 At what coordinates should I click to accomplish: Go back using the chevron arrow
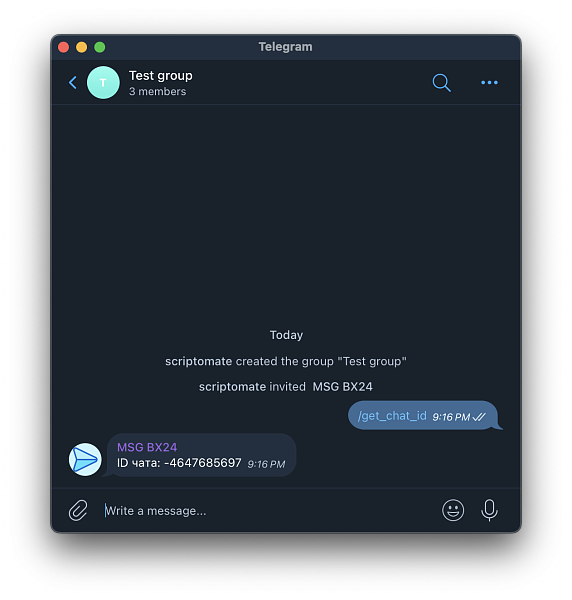(73, 82)
